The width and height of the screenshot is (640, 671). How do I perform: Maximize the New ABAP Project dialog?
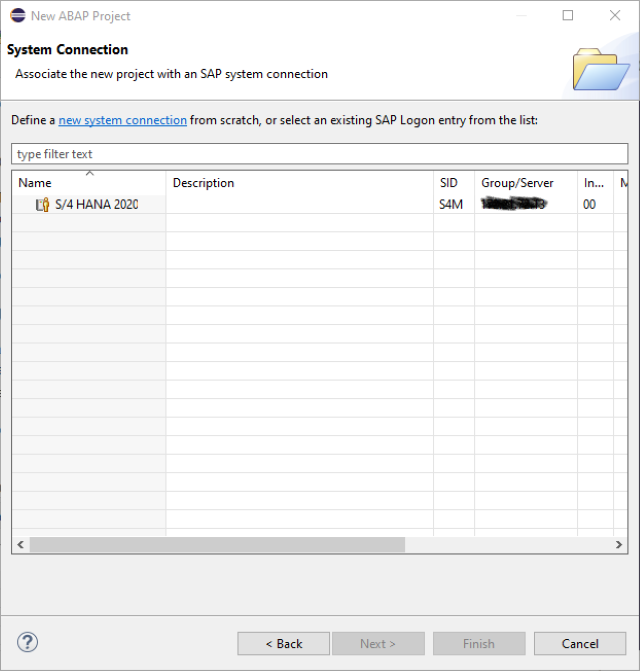point(568,15)
